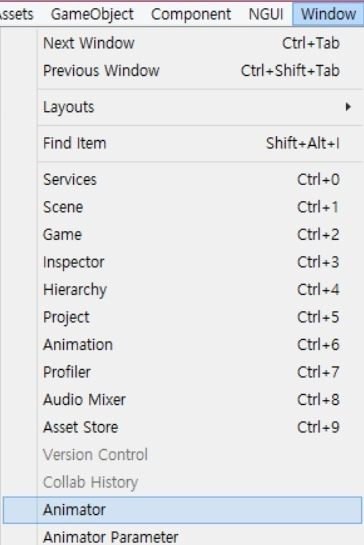364x545 pixels.
Task: Open the NGUI menu
Action: coord(266,14)
